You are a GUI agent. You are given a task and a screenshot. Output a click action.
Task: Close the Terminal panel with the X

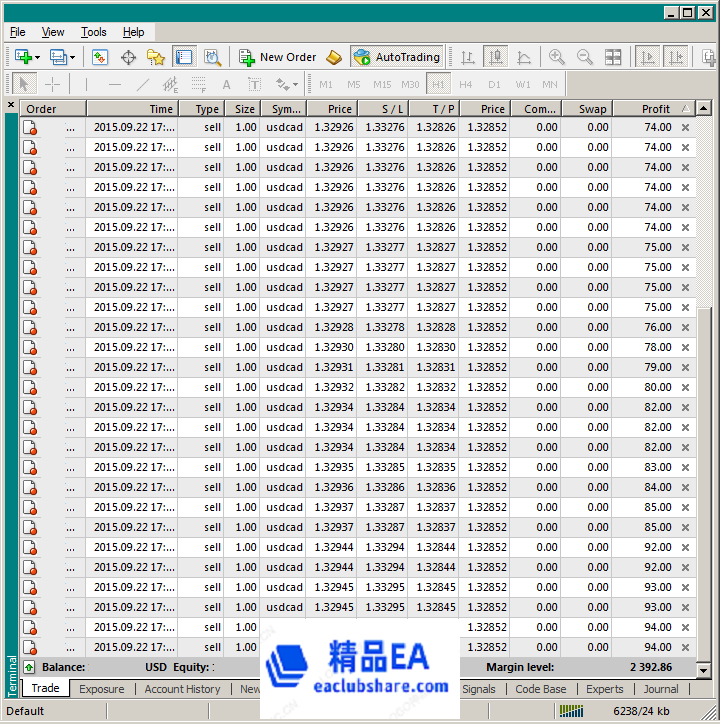click(11, 105)
